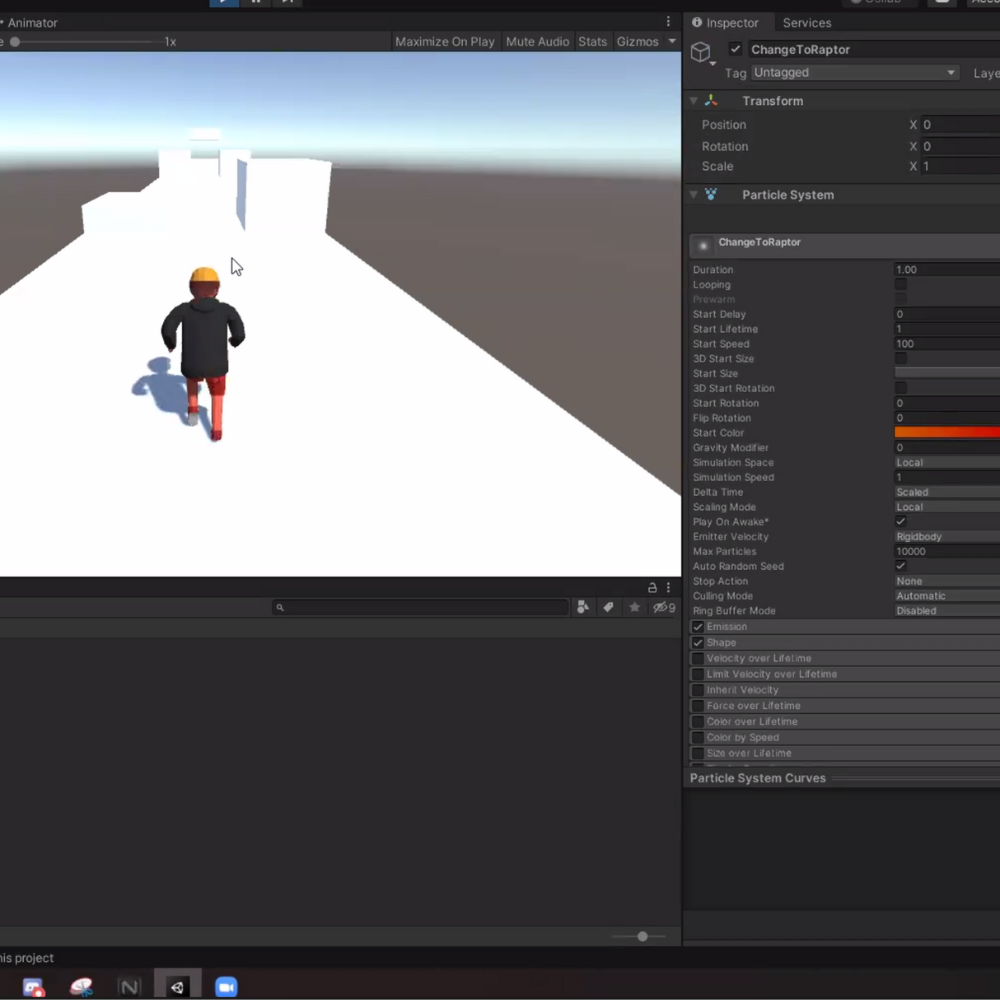Toggle hidden packages visibility with eye icon
Image resolution: width=1000 pixels, height=1000 pixels.
tap(660, 607)
